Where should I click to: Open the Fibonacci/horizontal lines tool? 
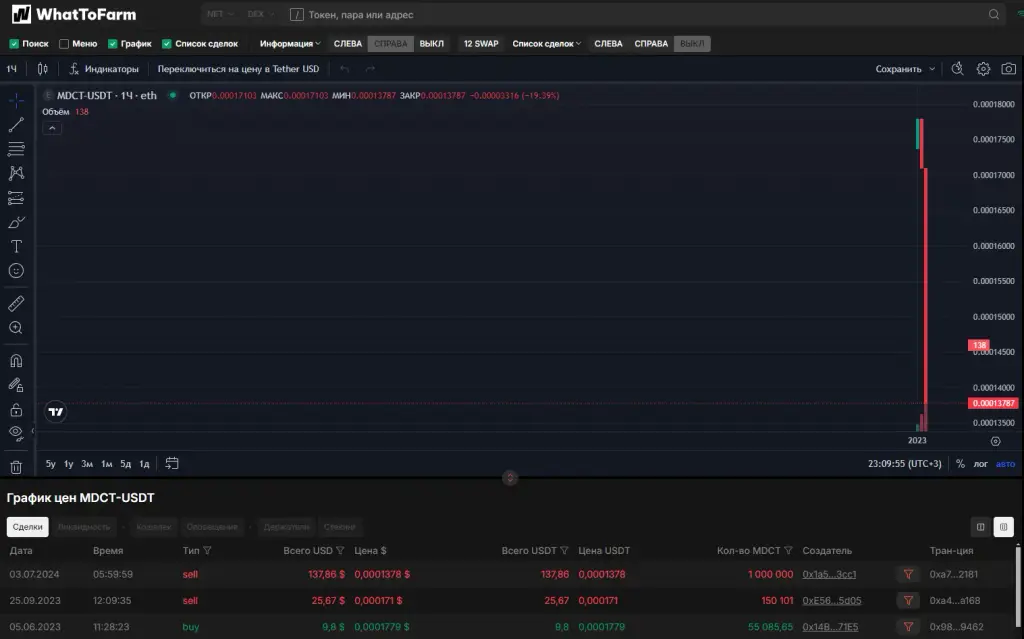tap(16, 149)
